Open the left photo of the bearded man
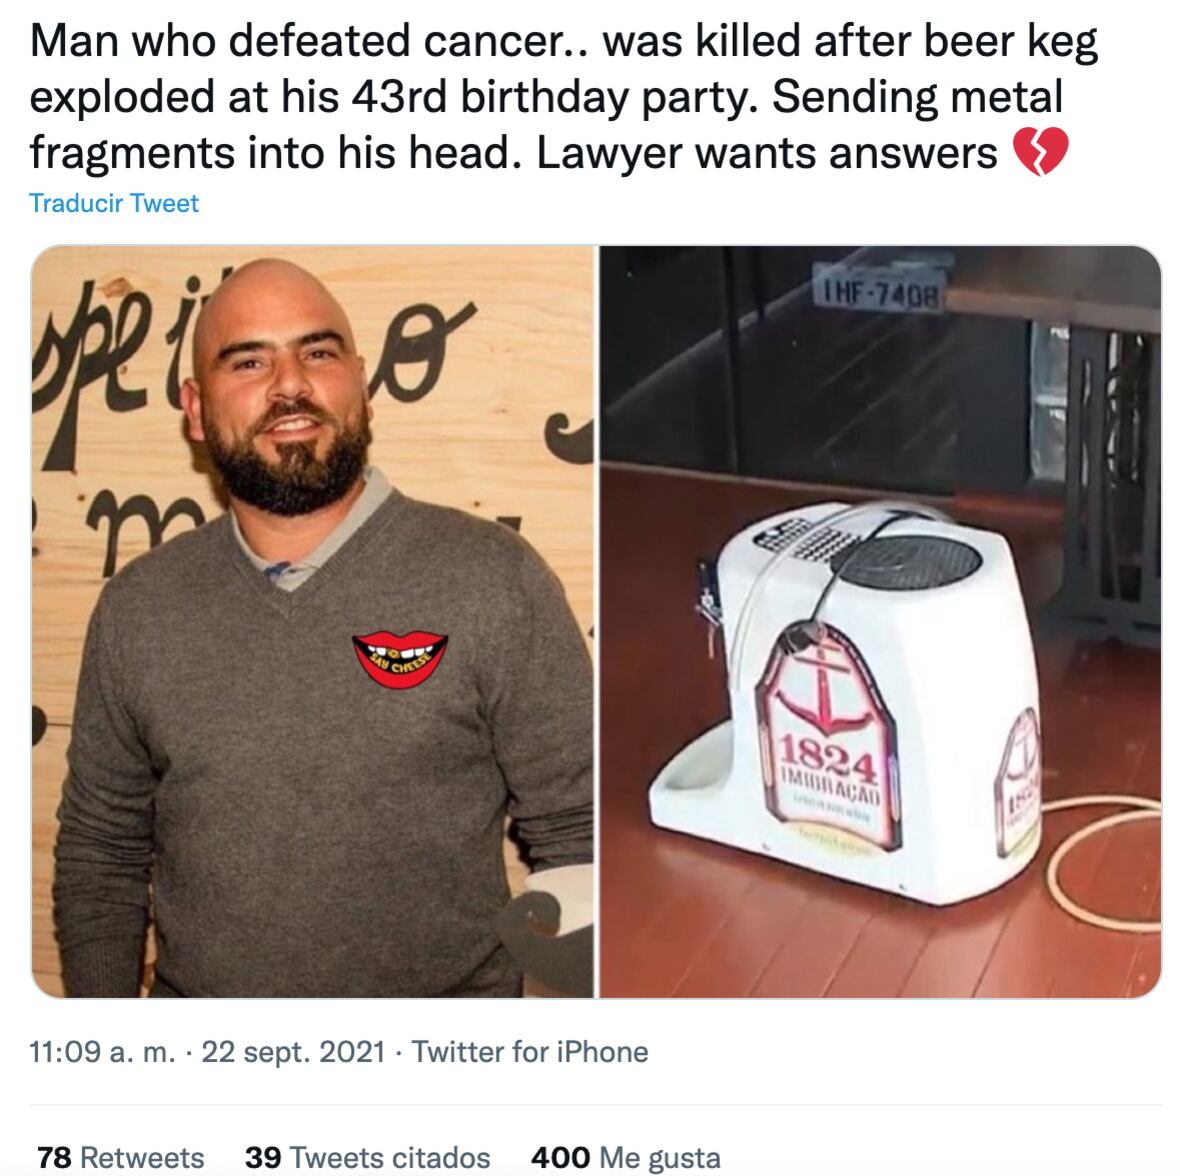Viewport: 1180px width, 1176px height. click(x=312, y=621)
